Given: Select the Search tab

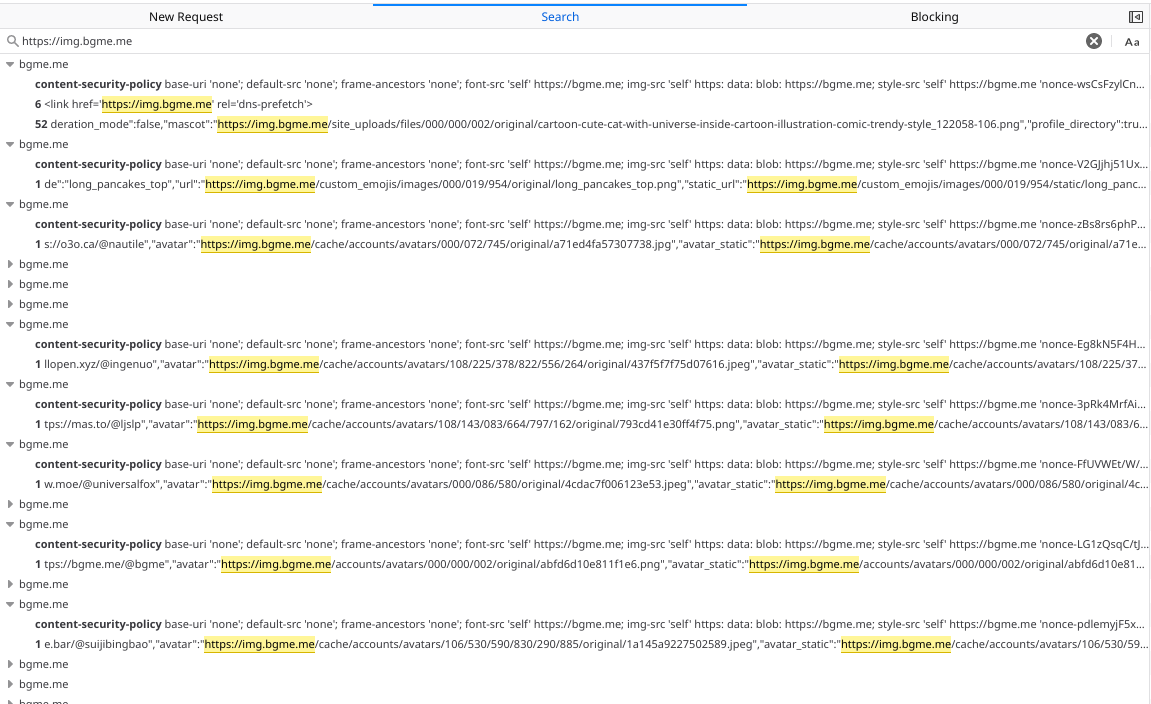Looking at the screenshot, I should click(x=560, y=17).
